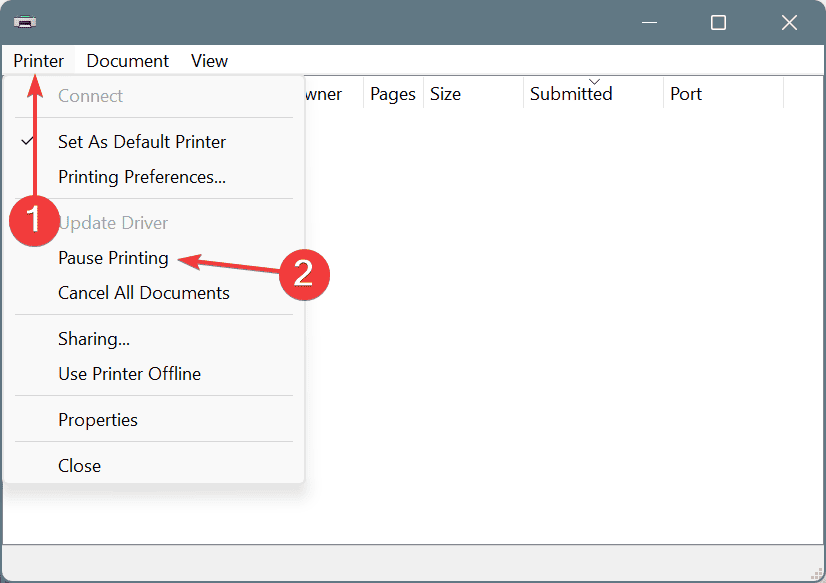Open the View menu
Viewport: 826px width, 583px height.
point(209,61)
